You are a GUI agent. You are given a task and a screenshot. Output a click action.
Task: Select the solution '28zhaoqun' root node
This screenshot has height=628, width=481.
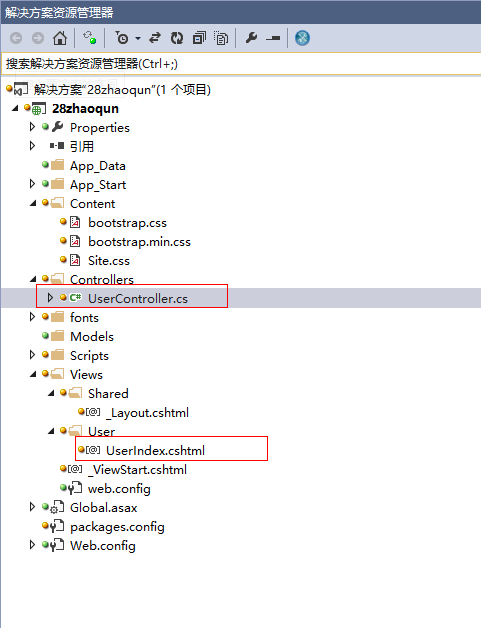click(x=122, y=90)
